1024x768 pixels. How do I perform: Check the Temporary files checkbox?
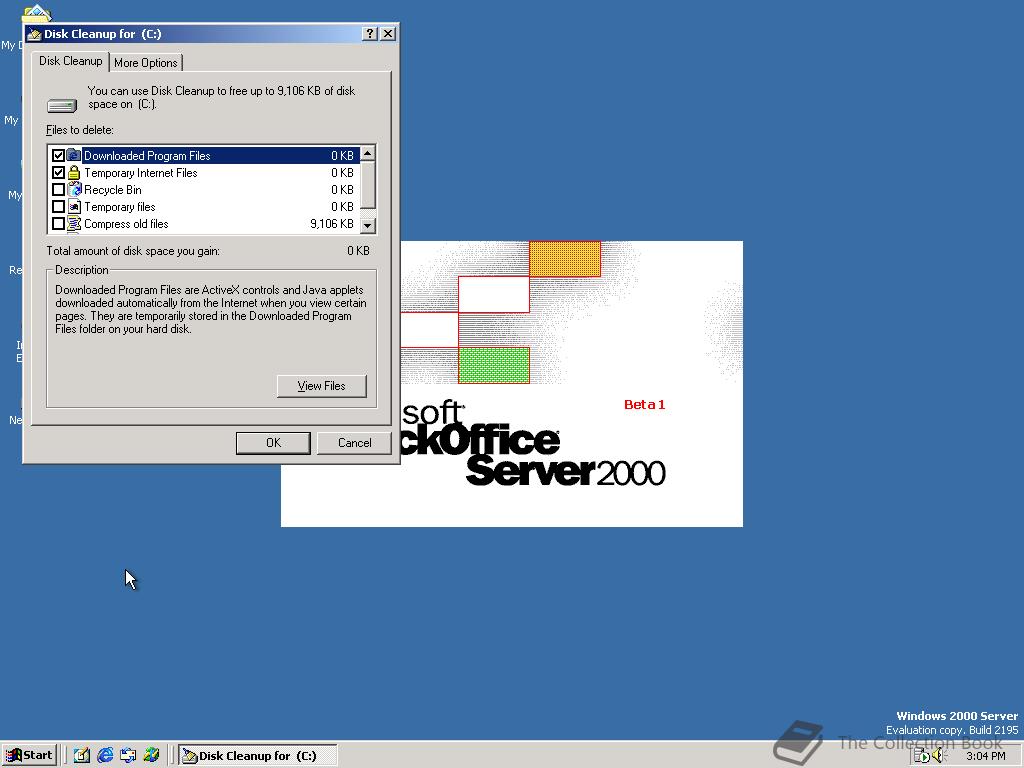58,206
